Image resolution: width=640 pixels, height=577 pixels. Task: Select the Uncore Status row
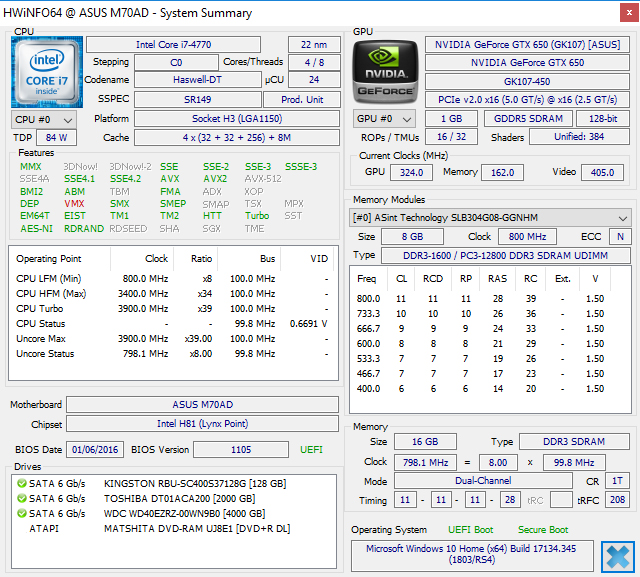point(173,354)
